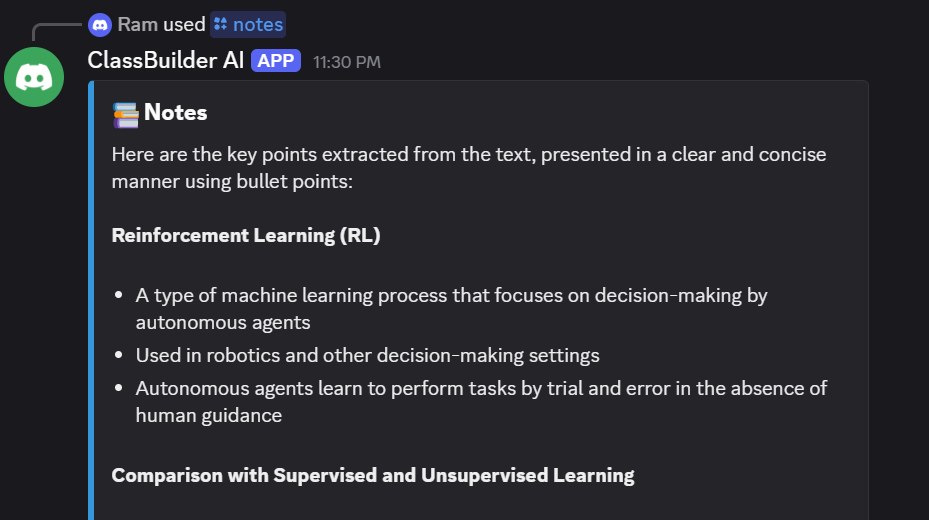Click the purple APP badge

point(276,61)
